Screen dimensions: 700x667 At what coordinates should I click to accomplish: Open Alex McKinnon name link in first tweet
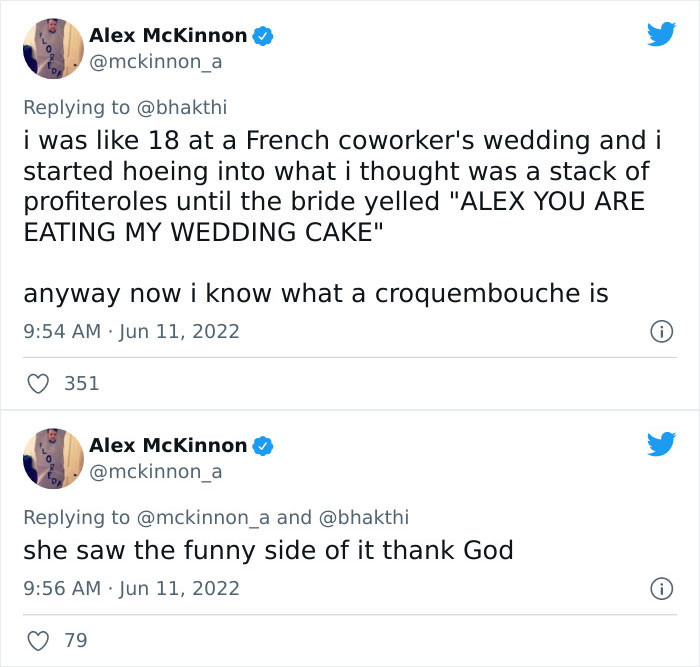[x=168, y=35]
